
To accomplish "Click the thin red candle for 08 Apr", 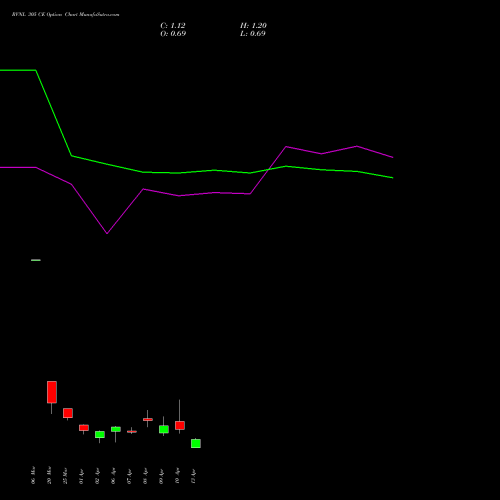I will click(148, 420).
